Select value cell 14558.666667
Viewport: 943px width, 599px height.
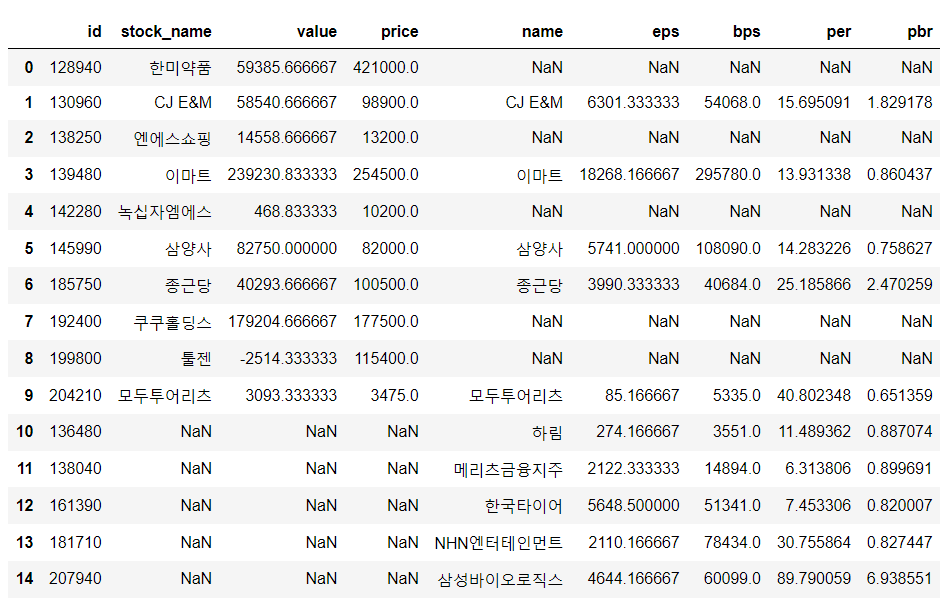tap(286, 138)
